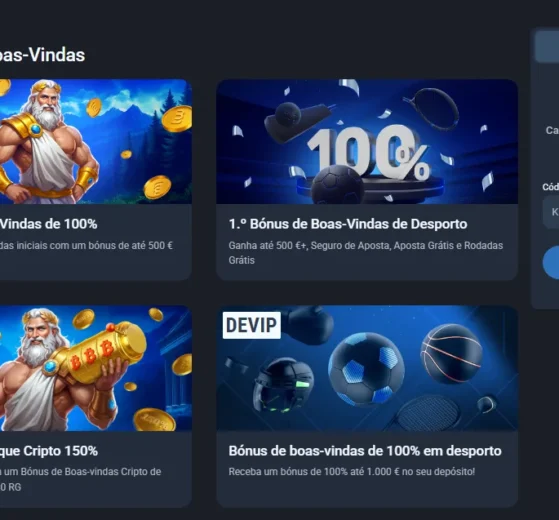Open the Zeus 100% welcome bonus banner
Screen dimensions: 559x520
click(96, 141)
